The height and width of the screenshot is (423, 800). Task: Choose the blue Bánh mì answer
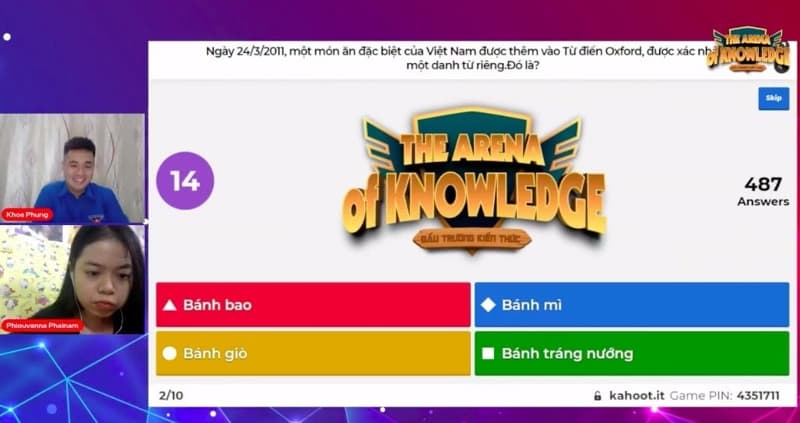pyautogui.click(x=632, y=305)
